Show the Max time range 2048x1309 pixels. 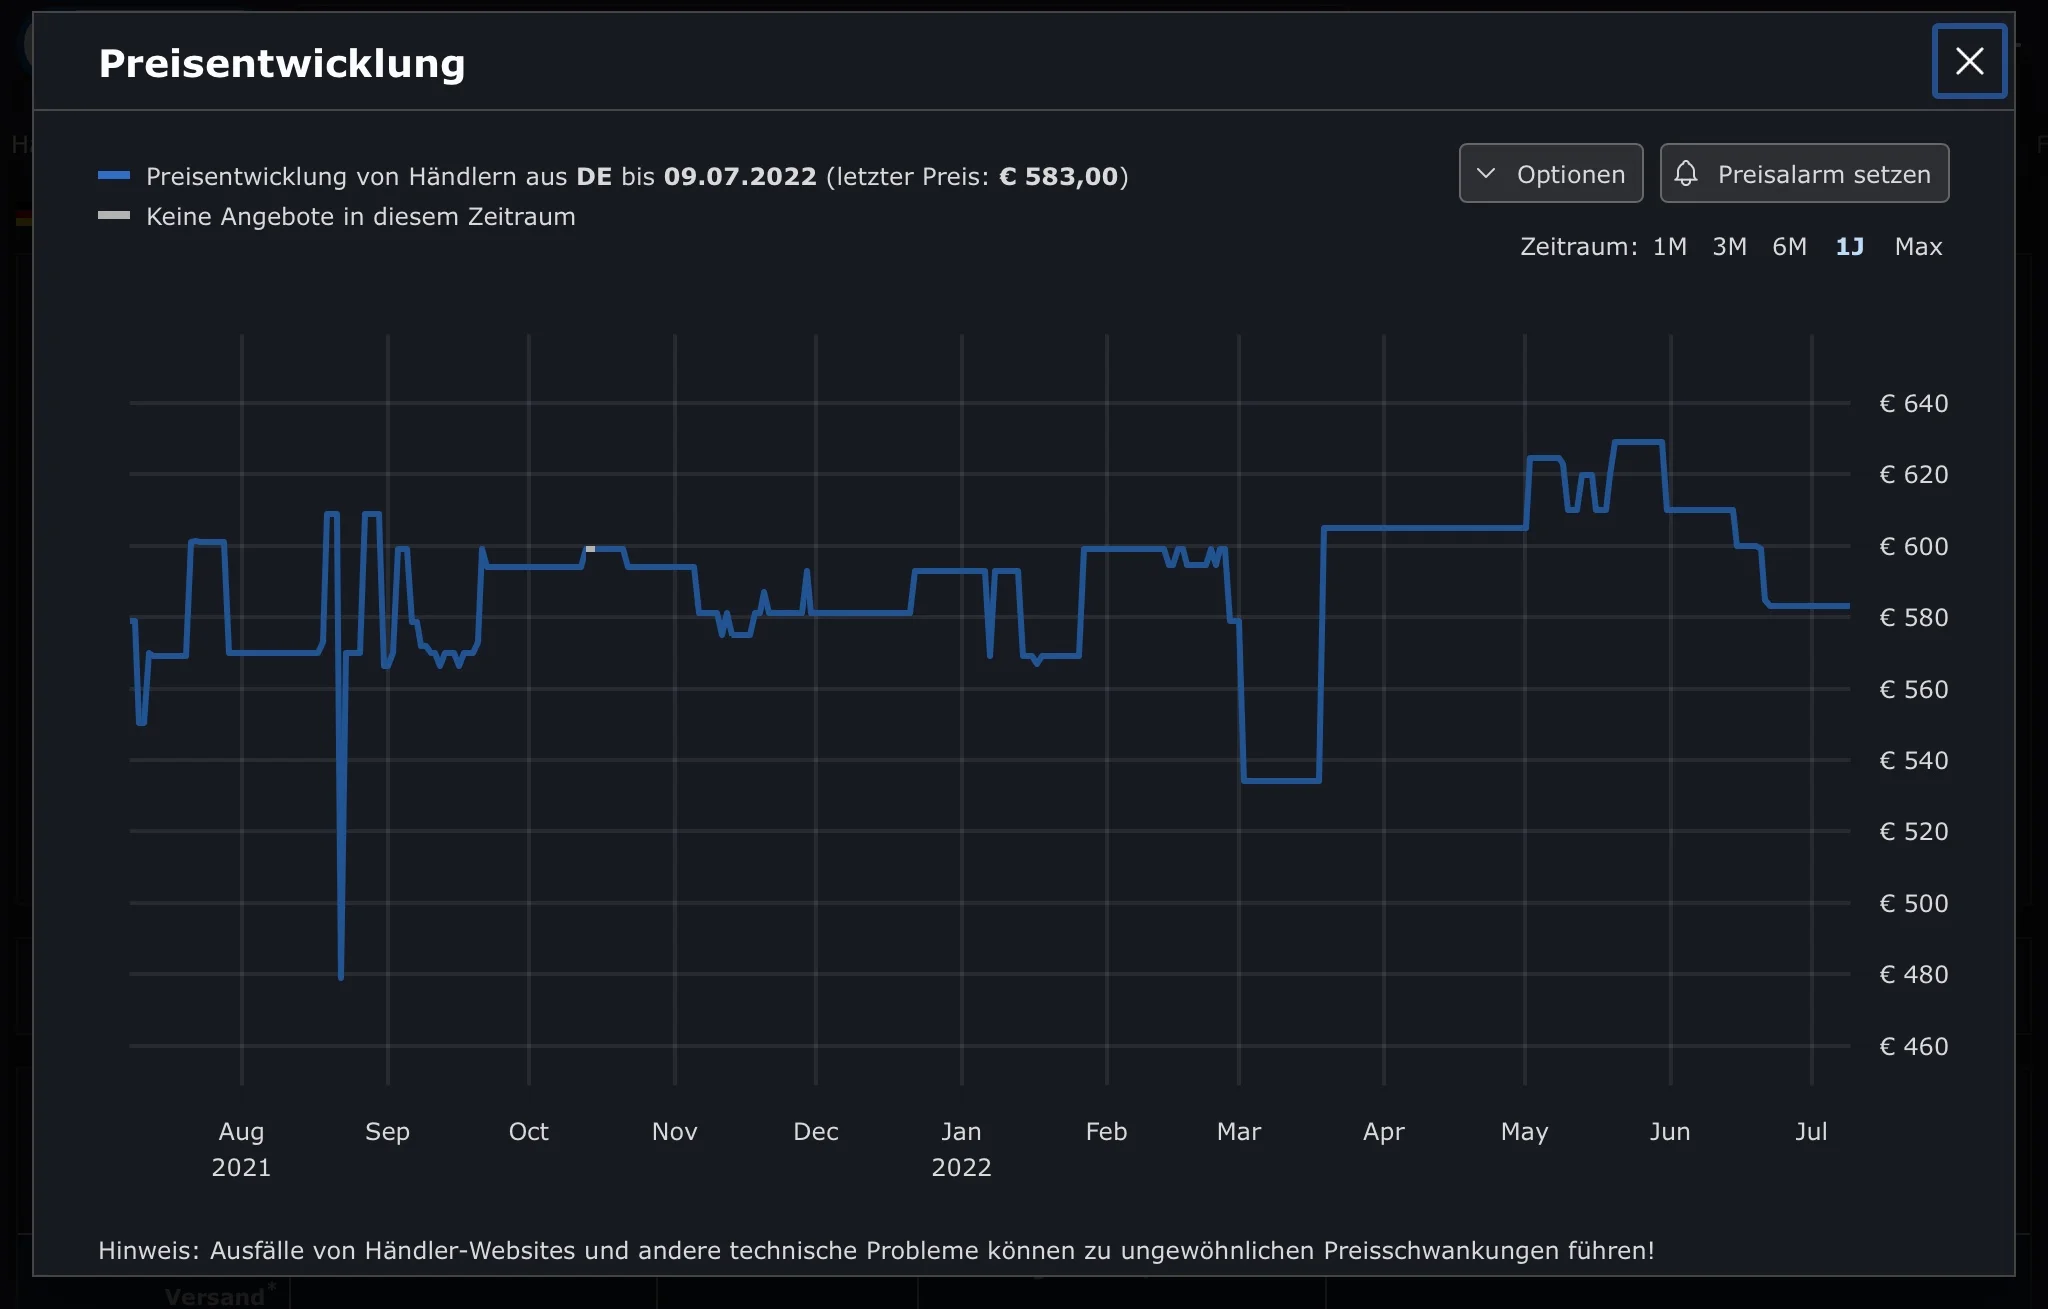pyautogui.click(x=1918, y=247)
